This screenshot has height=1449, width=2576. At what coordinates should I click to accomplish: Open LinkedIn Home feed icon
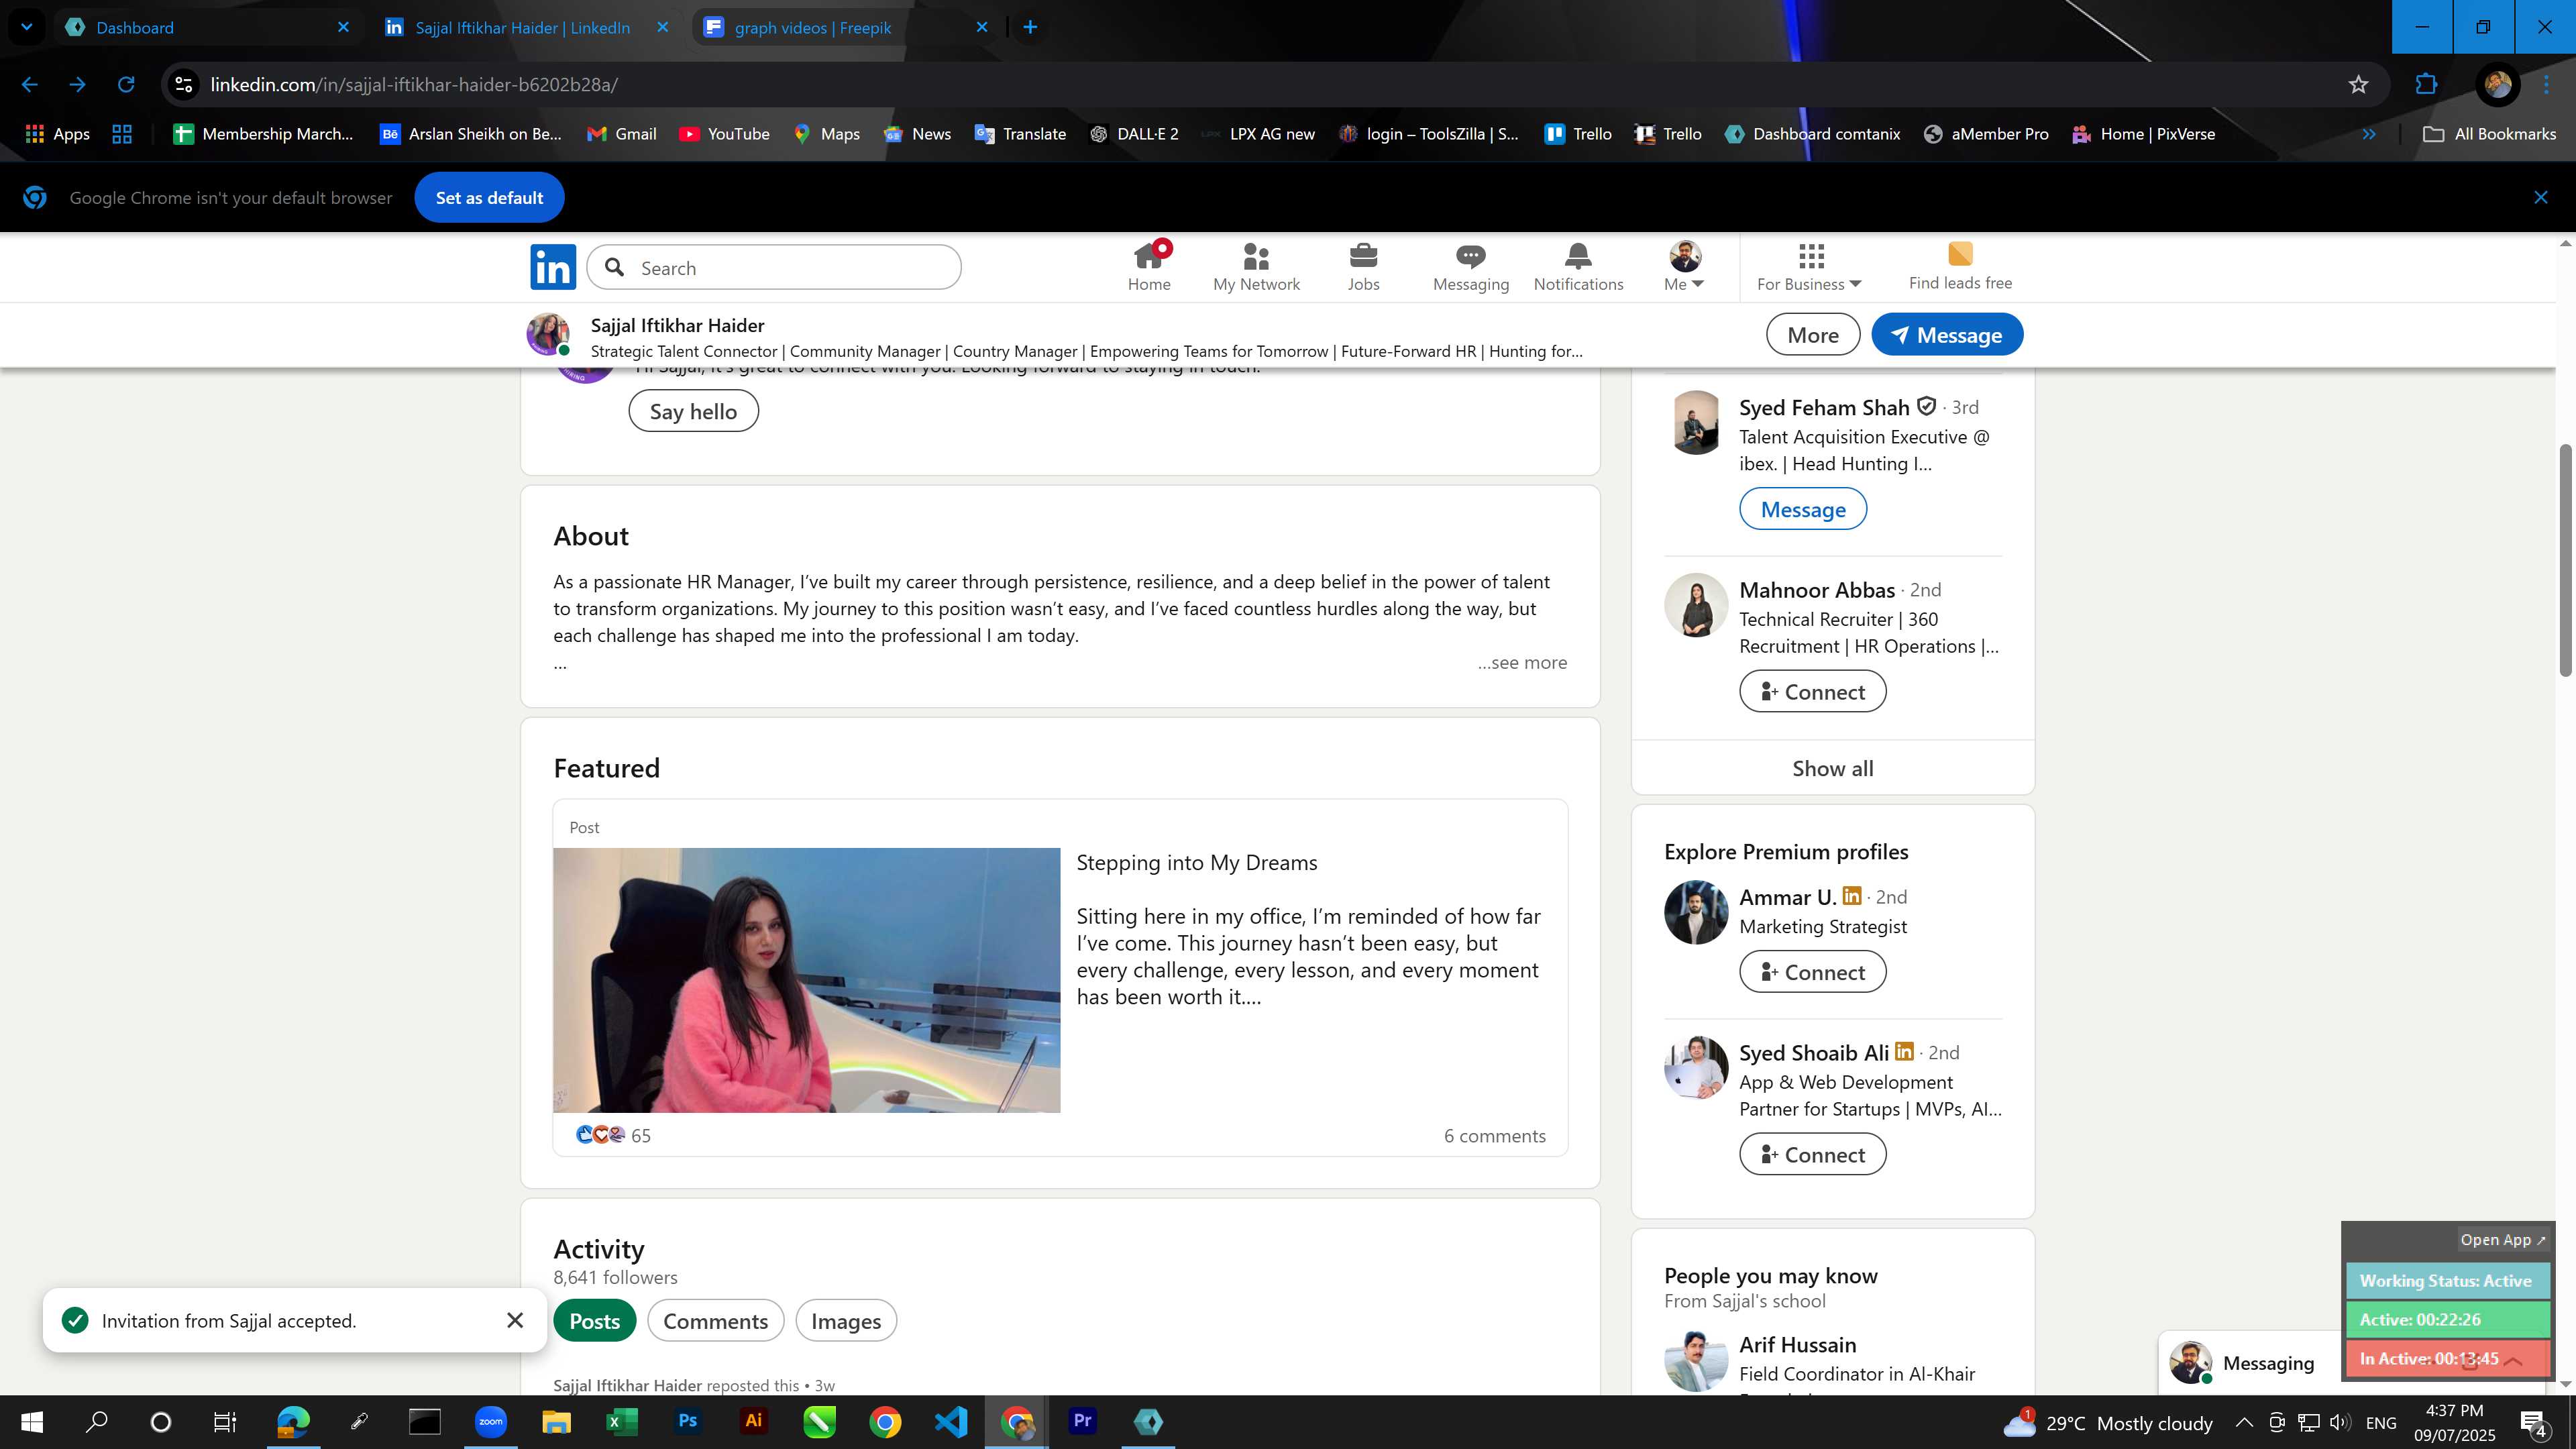tap(1149, 267)
